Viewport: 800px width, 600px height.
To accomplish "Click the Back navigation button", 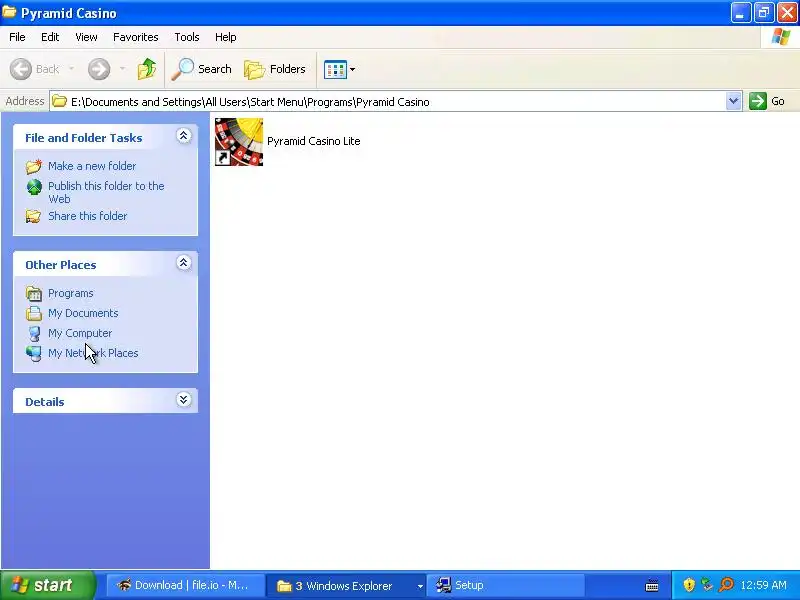I will click(35, 69).
